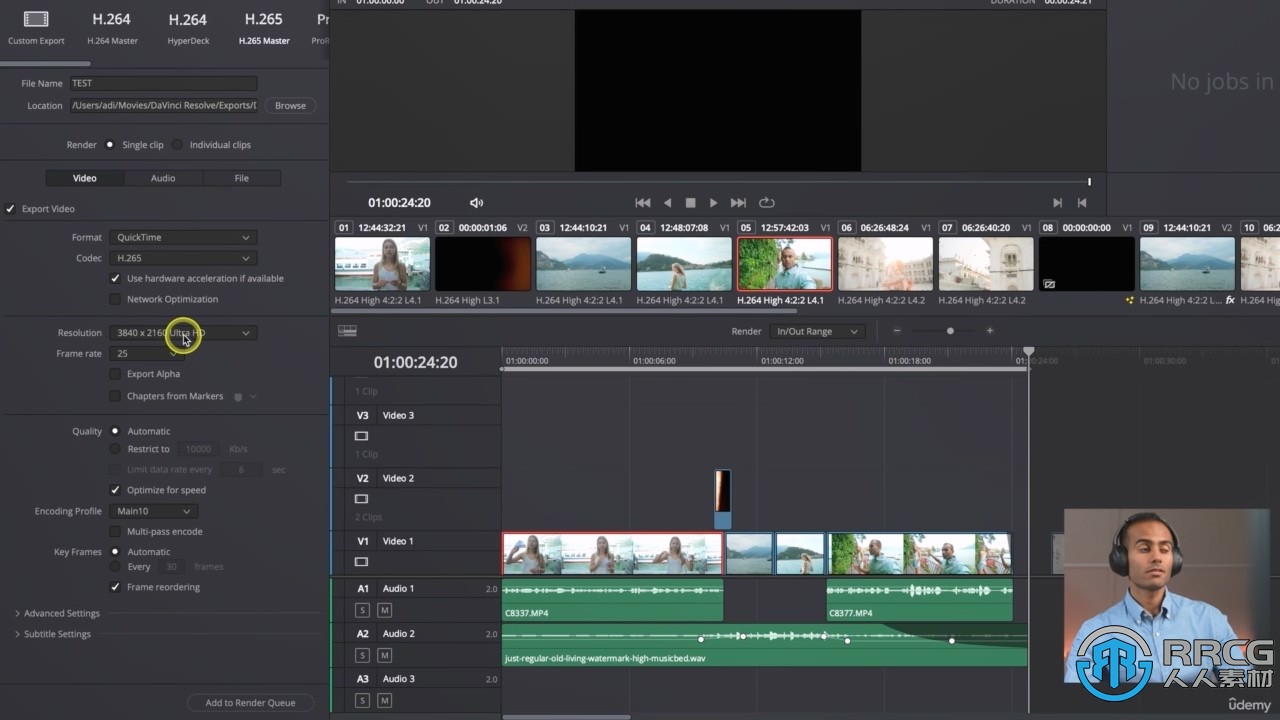The width and height of the screenshot is (1280, 720).
Task: Stop playback in the viewer
Action: (x=690, y=203)
